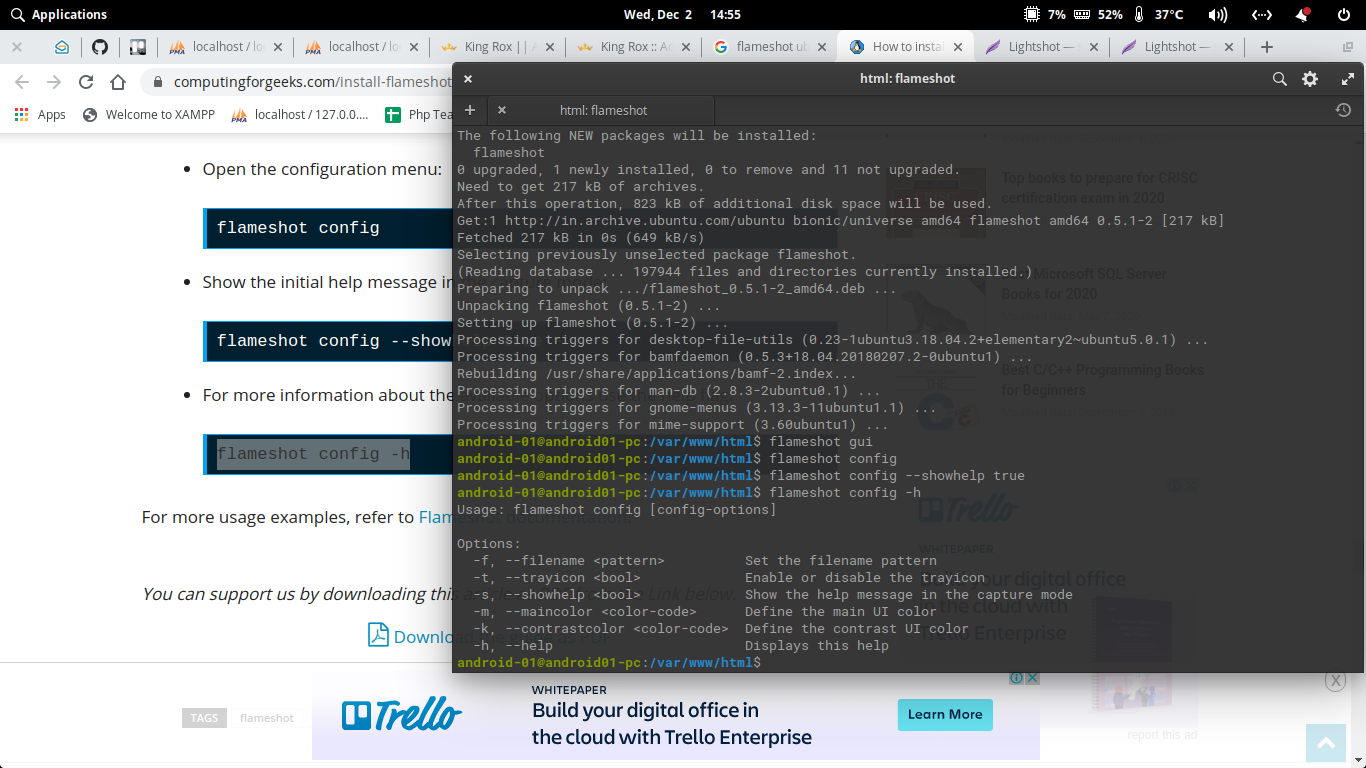Click the date and time indicator
The width and height of the screenshot is (1366, 768).
pos(682,14)
